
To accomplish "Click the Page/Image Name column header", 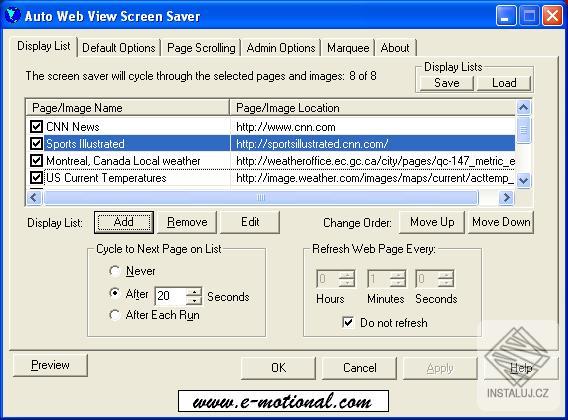I will tap(128, 108).
